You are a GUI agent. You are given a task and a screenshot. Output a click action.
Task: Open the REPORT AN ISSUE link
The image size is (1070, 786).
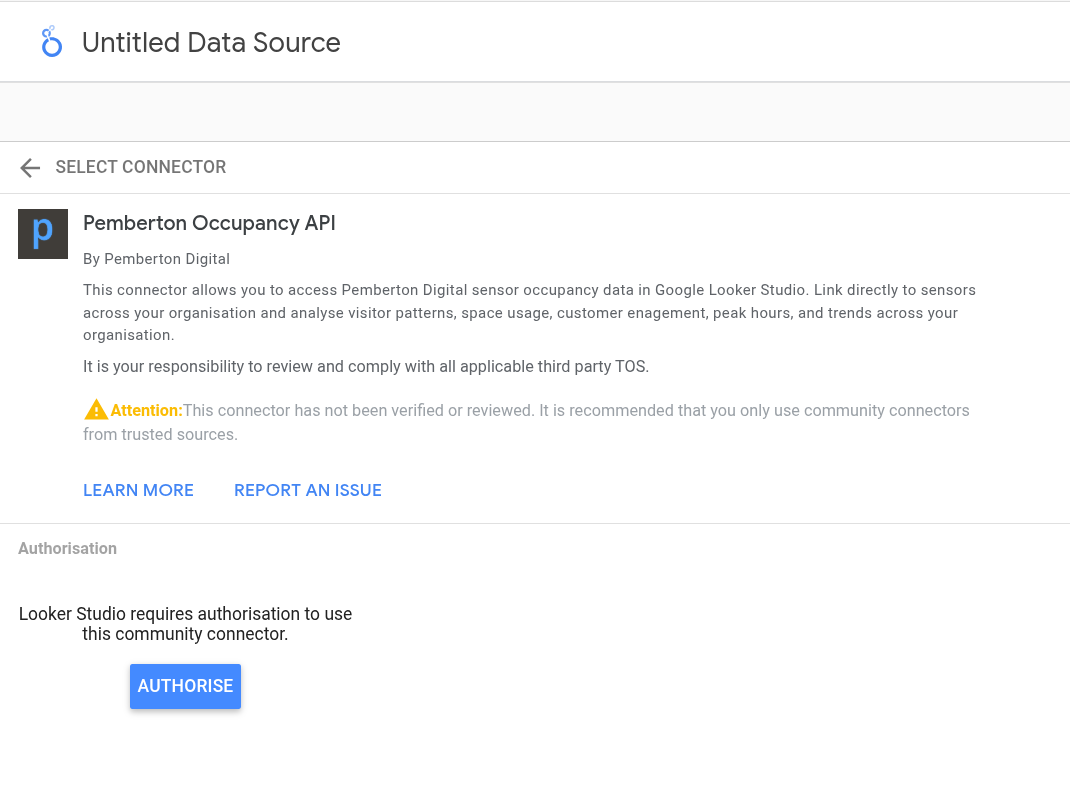308,490
